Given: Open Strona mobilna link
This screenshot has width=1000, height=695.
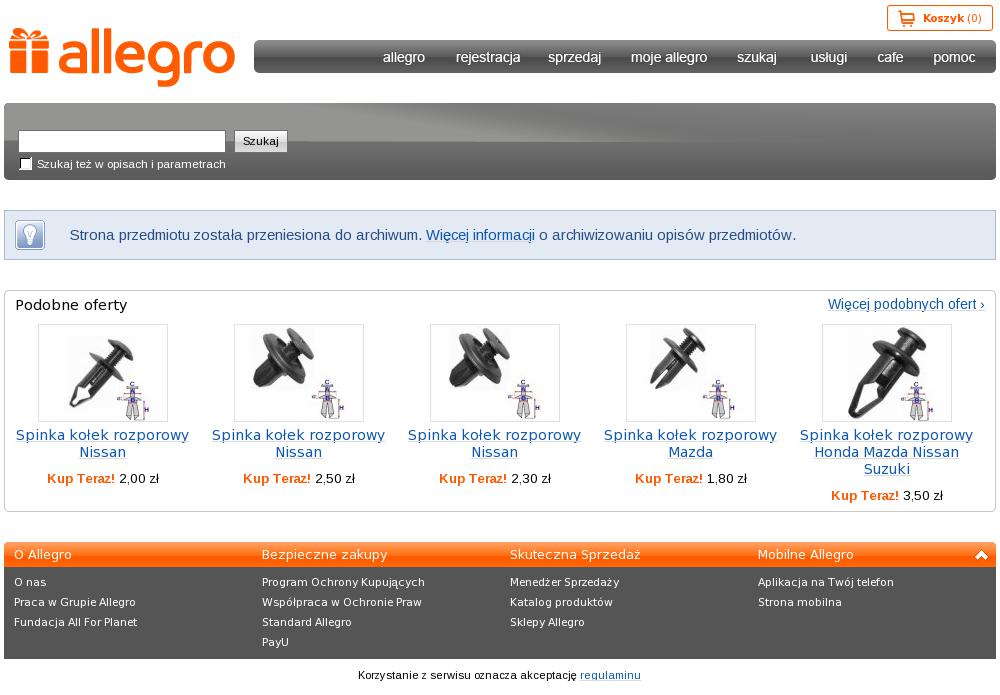Looking at the screenshot, I should [800, 602].
